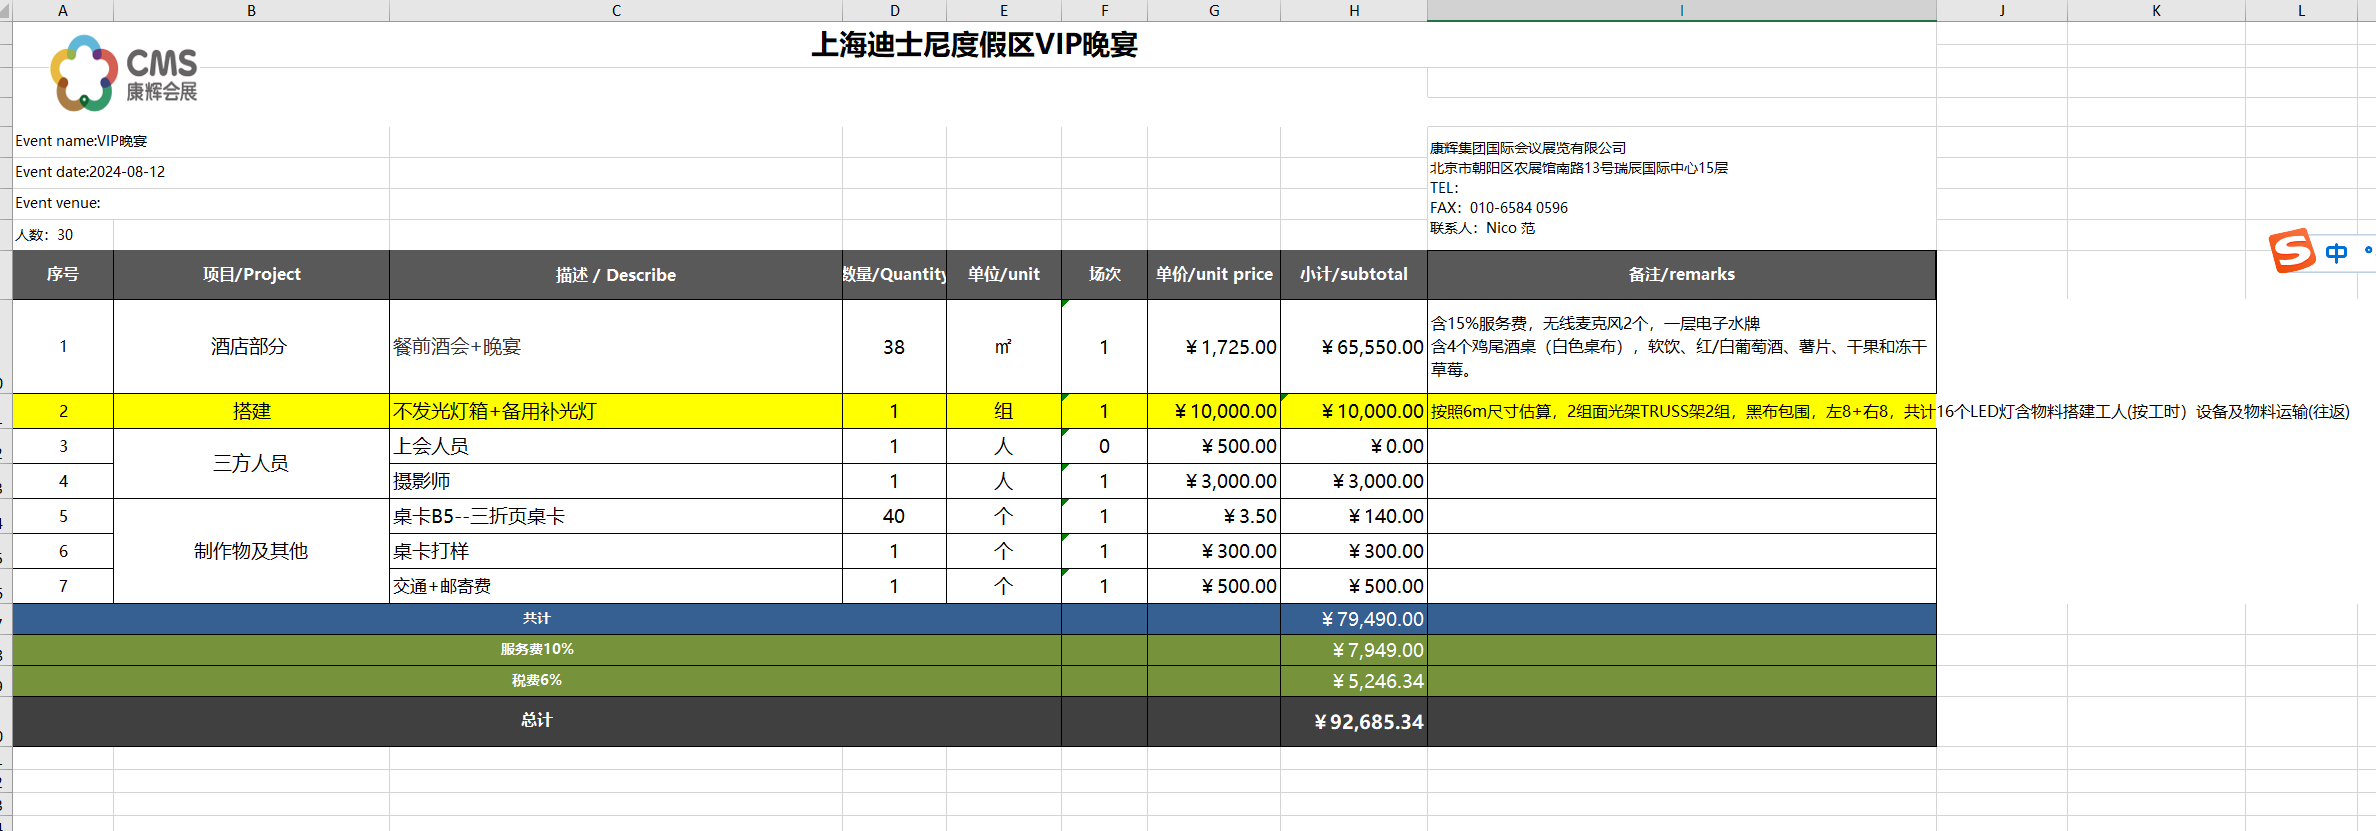The width and height of the screenshot is (2376, 831).
Task: Select the grand total ¥92,685.34 cell
Action: [x=1353, y=721]
